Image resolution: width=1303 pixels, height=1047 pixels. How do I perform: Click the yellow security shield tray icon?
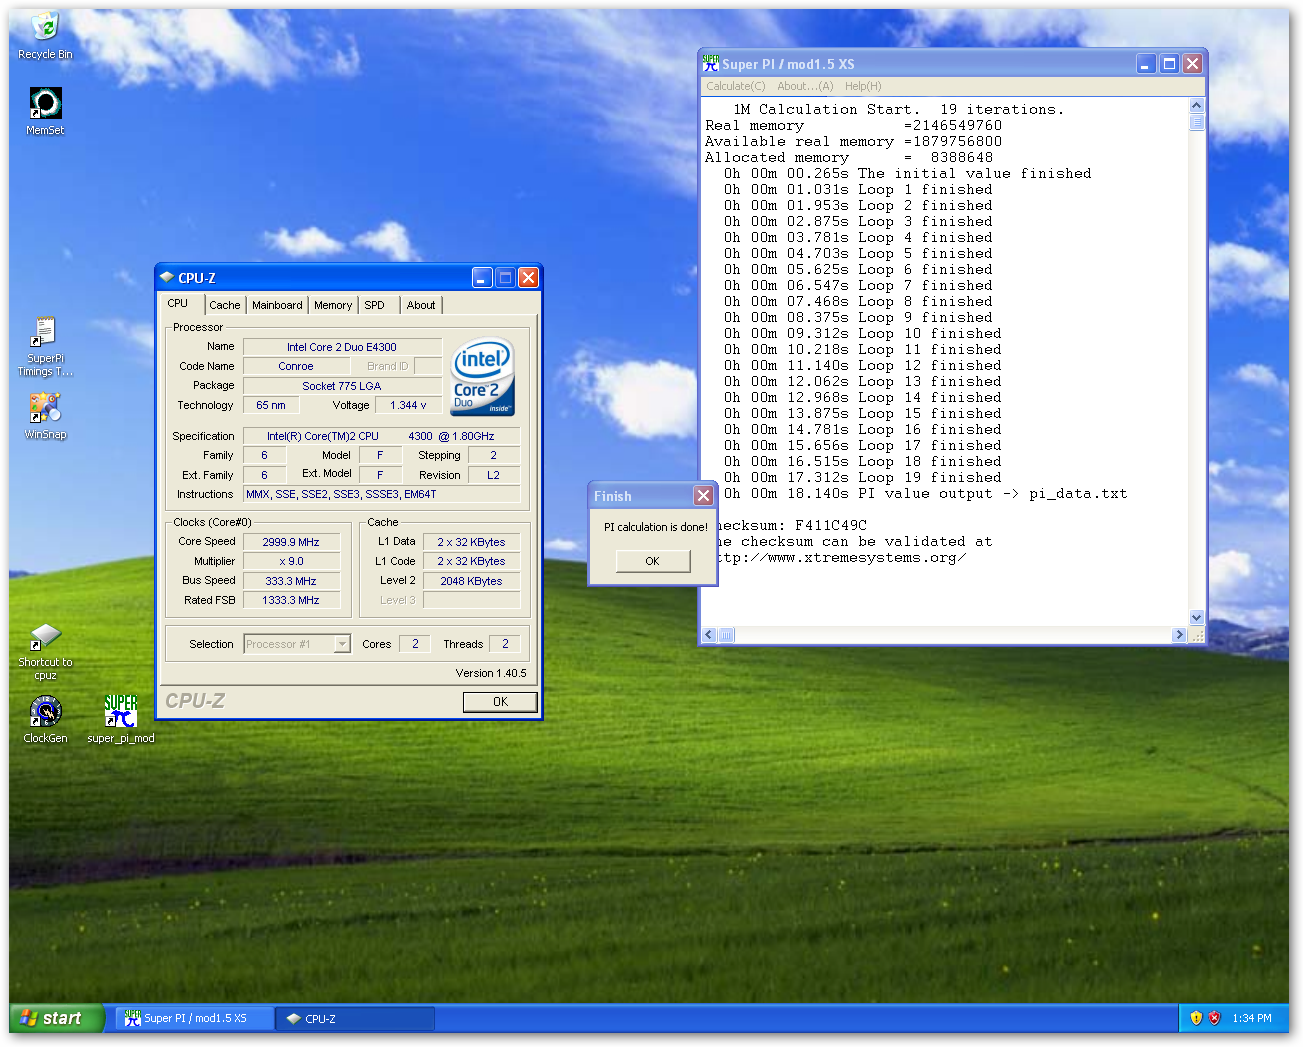[x=1196, y=1018]
